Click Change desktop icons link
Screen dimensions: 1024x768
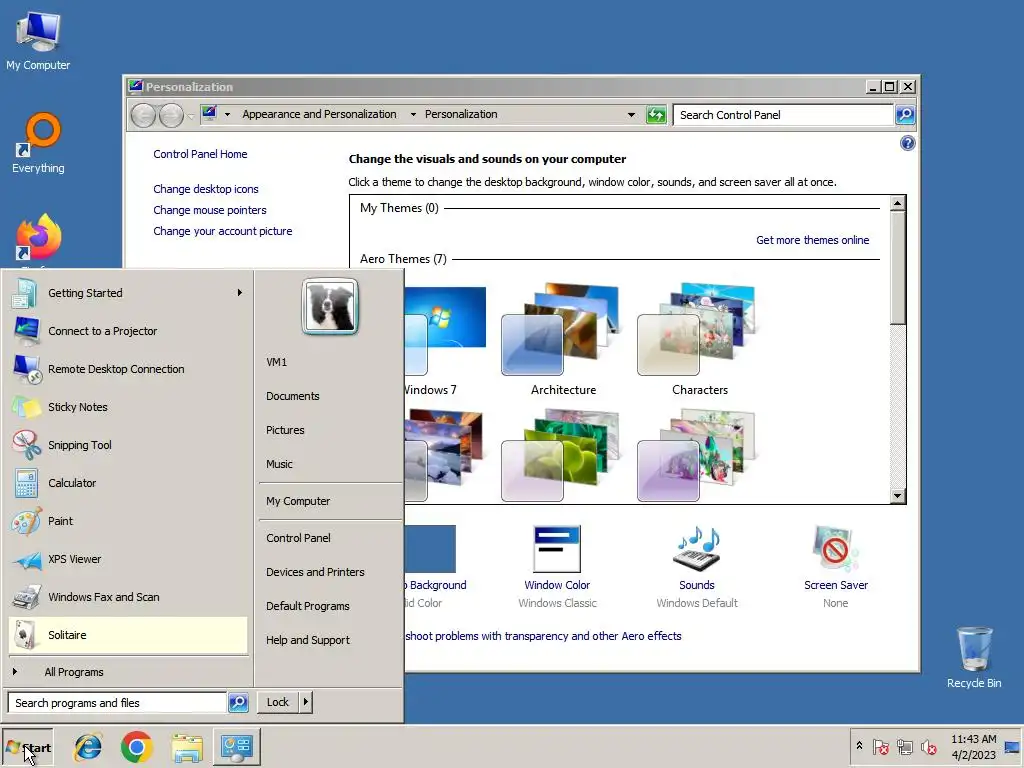point(206,189)
